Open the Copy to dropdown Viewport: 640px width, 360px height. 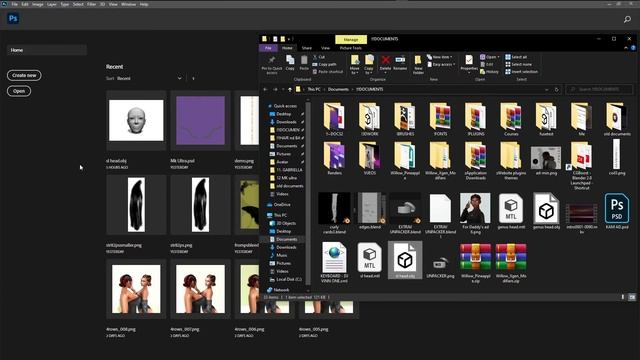(x=369, y=64)
